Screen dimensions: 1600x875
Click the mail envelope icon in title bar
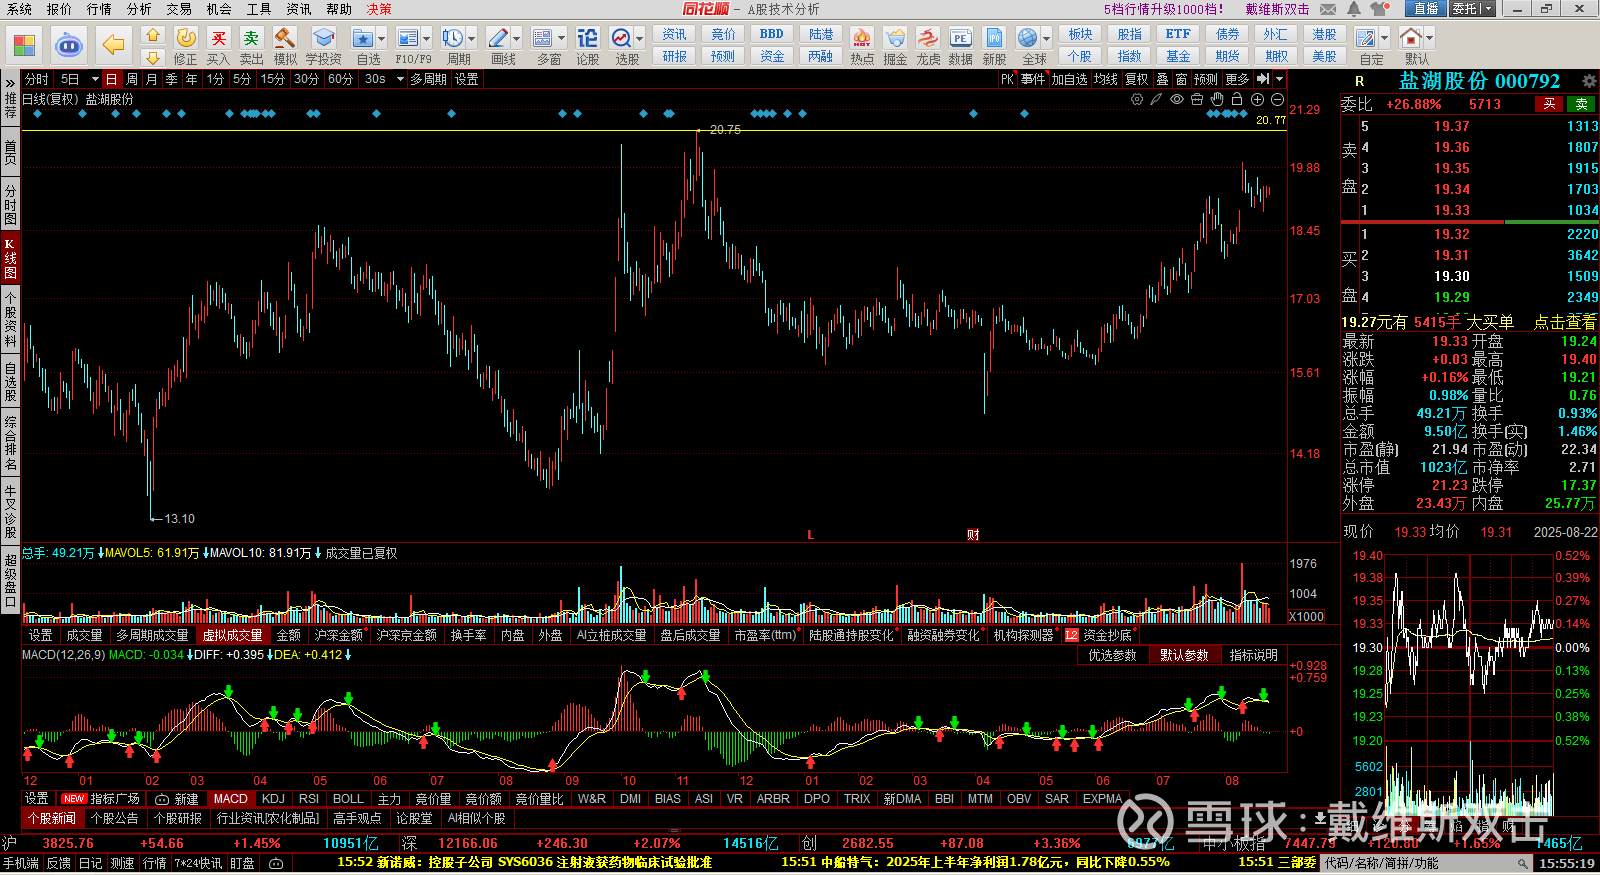pyautogui.click(x=1328, y=9)
